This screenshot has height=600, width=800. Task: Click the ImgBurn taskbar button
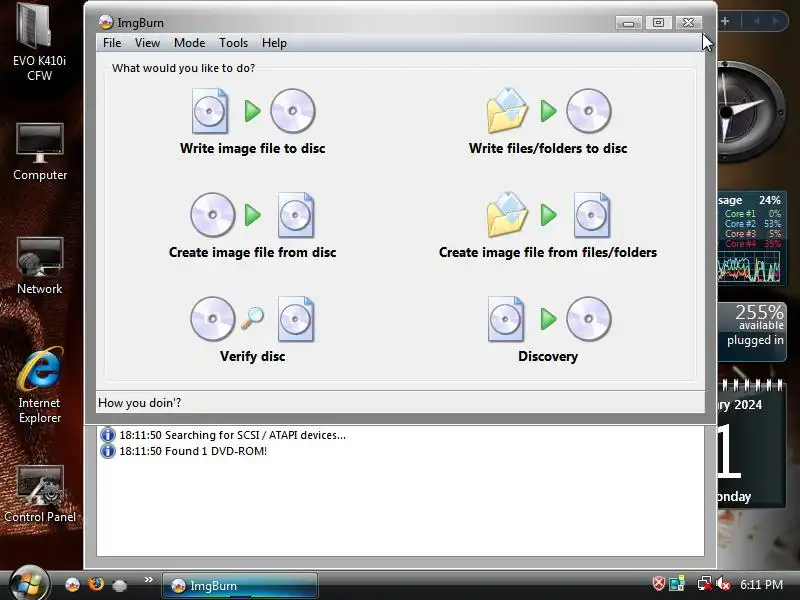tap(240, 585)
